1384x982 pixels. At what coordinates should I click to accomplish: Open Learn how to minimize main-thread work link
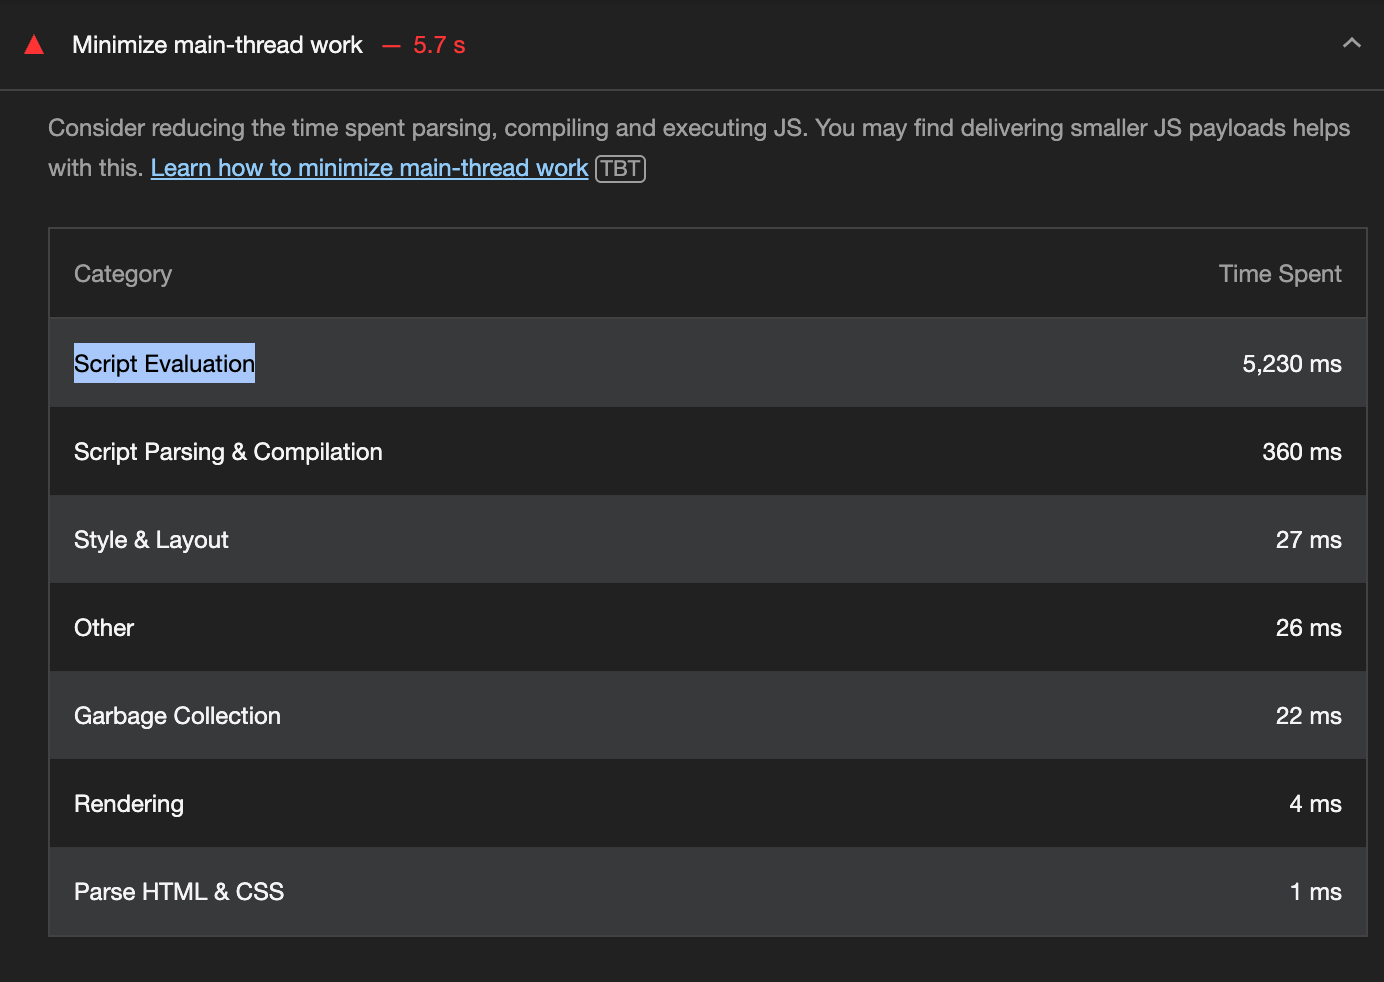tap(369, 168)
